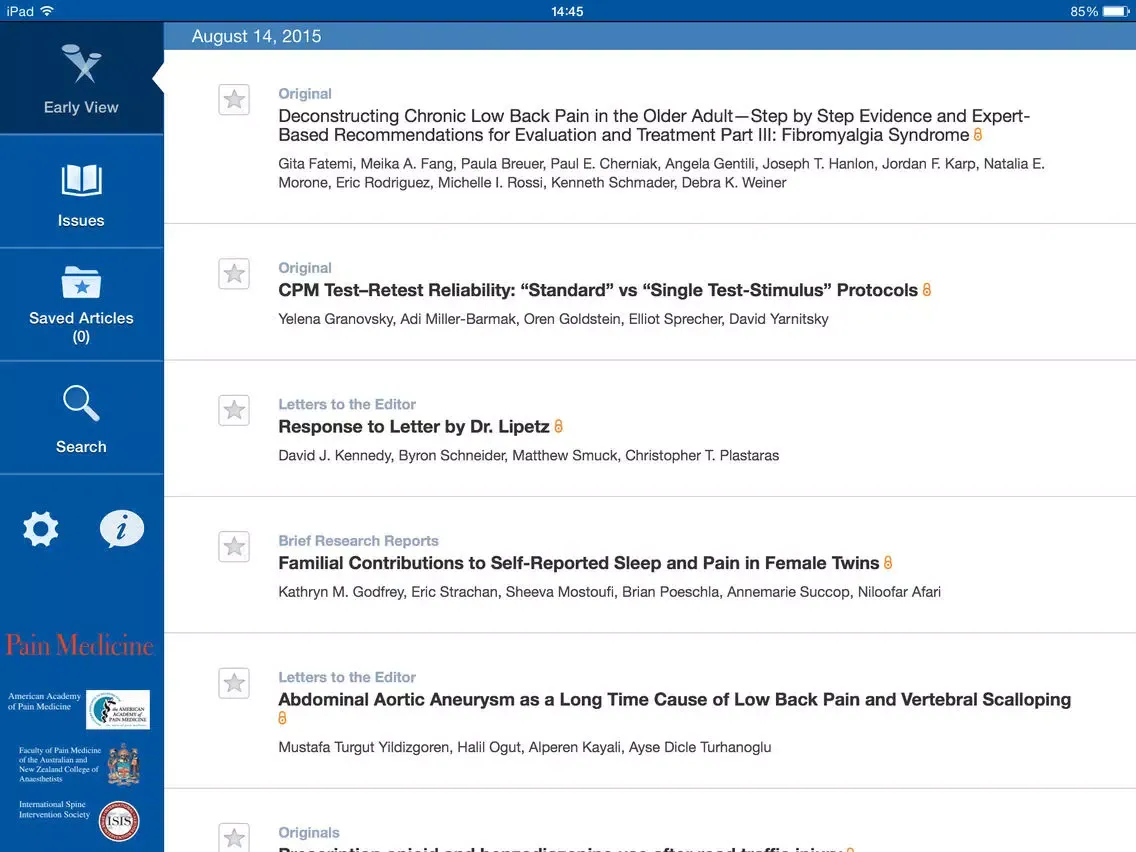This screenshot has height=852, width=1136.
Task: Open Saved Articles folder
Action: click(x=80, y=283)
